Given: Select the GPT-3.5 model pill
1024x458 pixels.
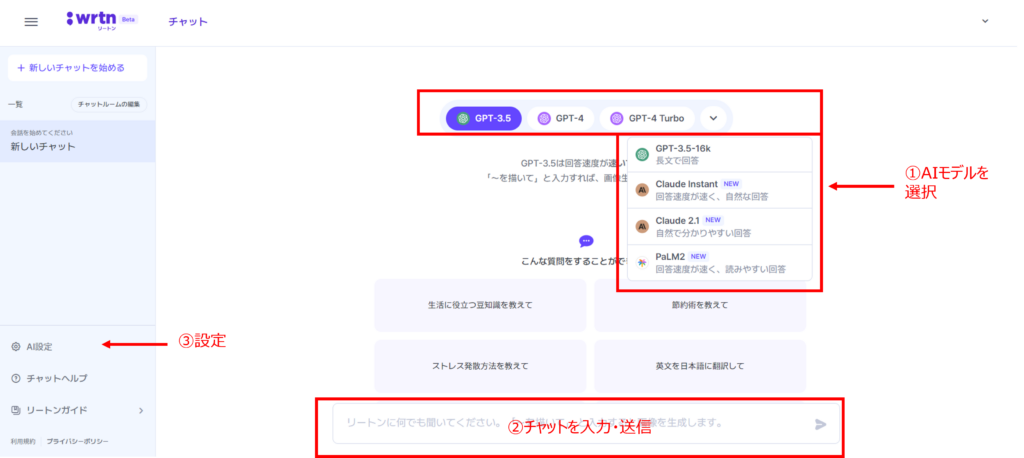Looking at the screenshot, I should [x=483, y=119].
